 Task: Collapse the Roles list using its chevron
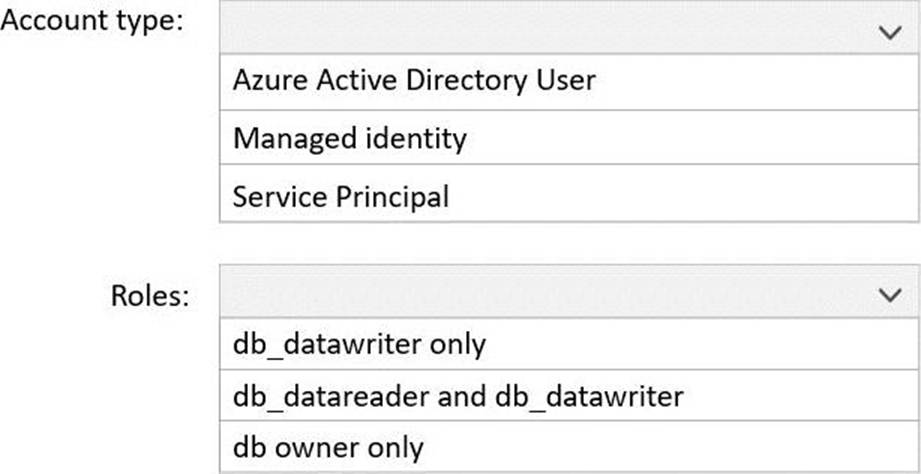[889, 294]
